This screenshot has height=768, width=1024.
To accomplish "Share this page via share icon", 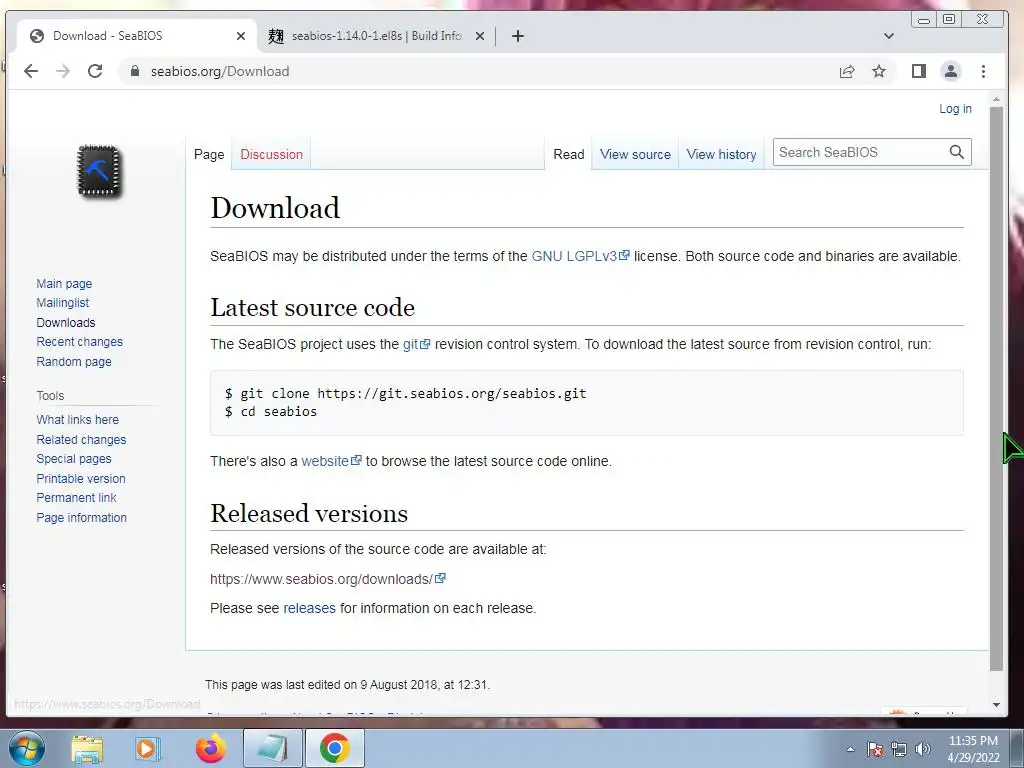I will point(847,71).
